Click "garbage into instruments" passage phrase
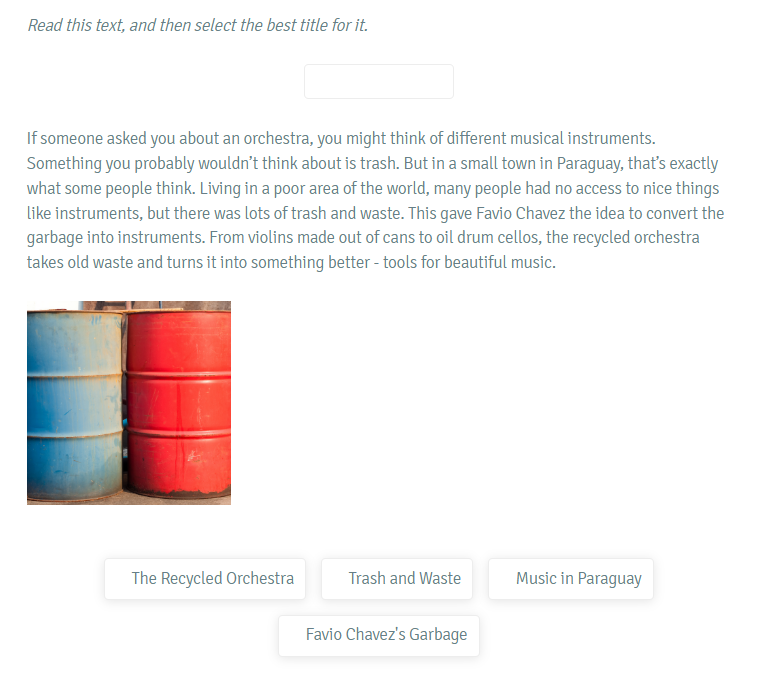This screenshot has width=758, height=674. [x=116, y=237]
